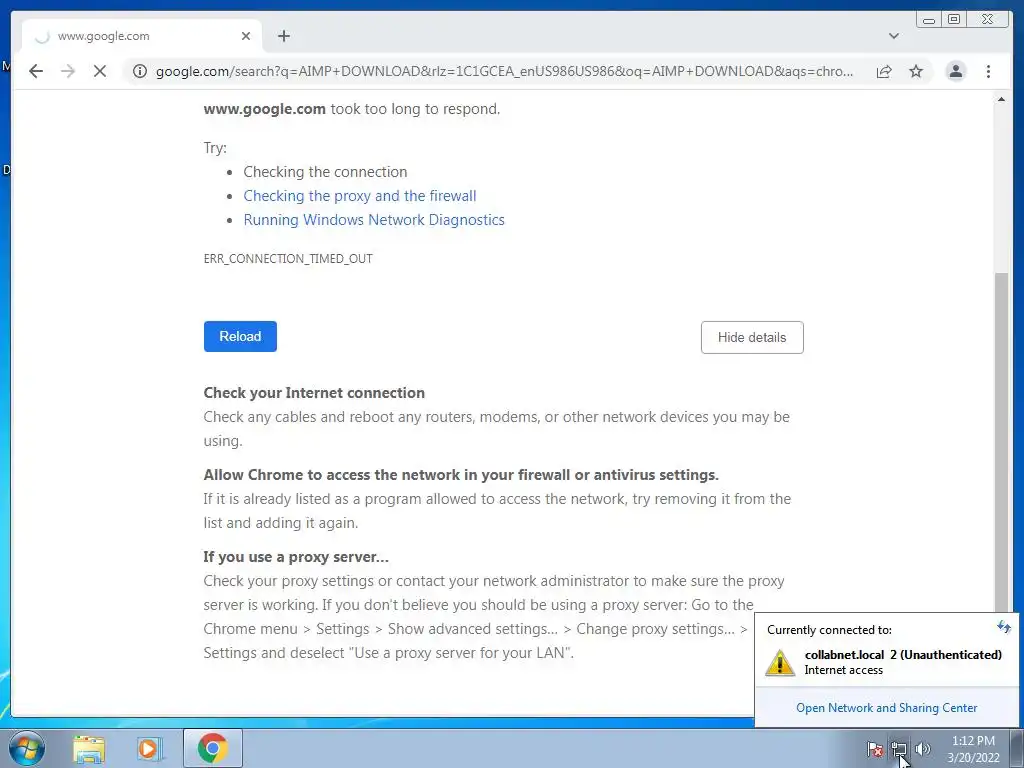
Task: Open a new tab
Action: click(x=283, y=36)
